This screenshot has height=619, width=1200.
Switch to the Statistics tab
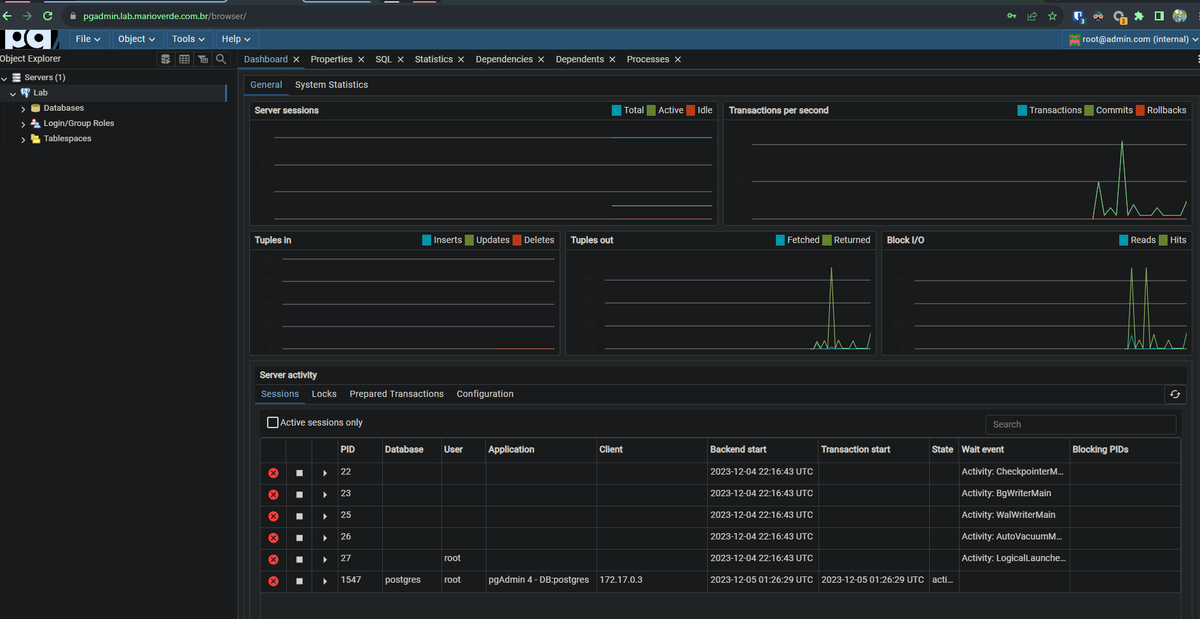point(433,59)
